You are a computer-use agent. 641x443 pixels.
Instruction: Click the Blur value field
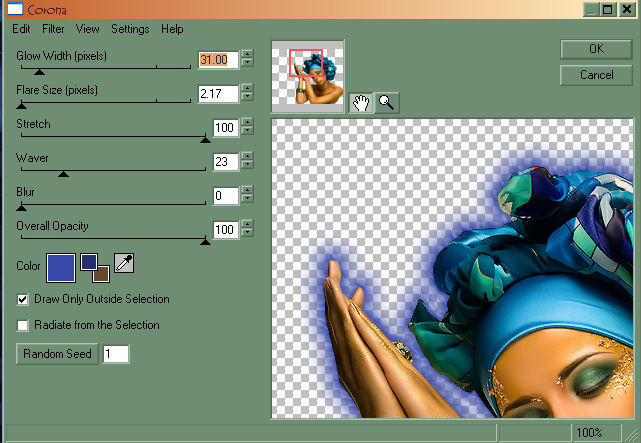pyautogui.click(x=226, y=196)
